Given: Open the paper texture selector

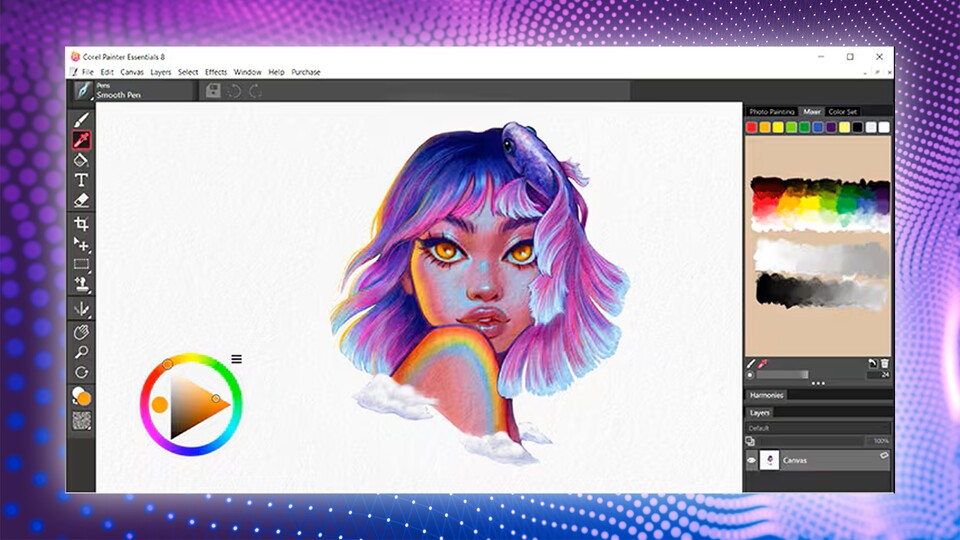Looking at the screenshot, I should [x=81, y=421].
